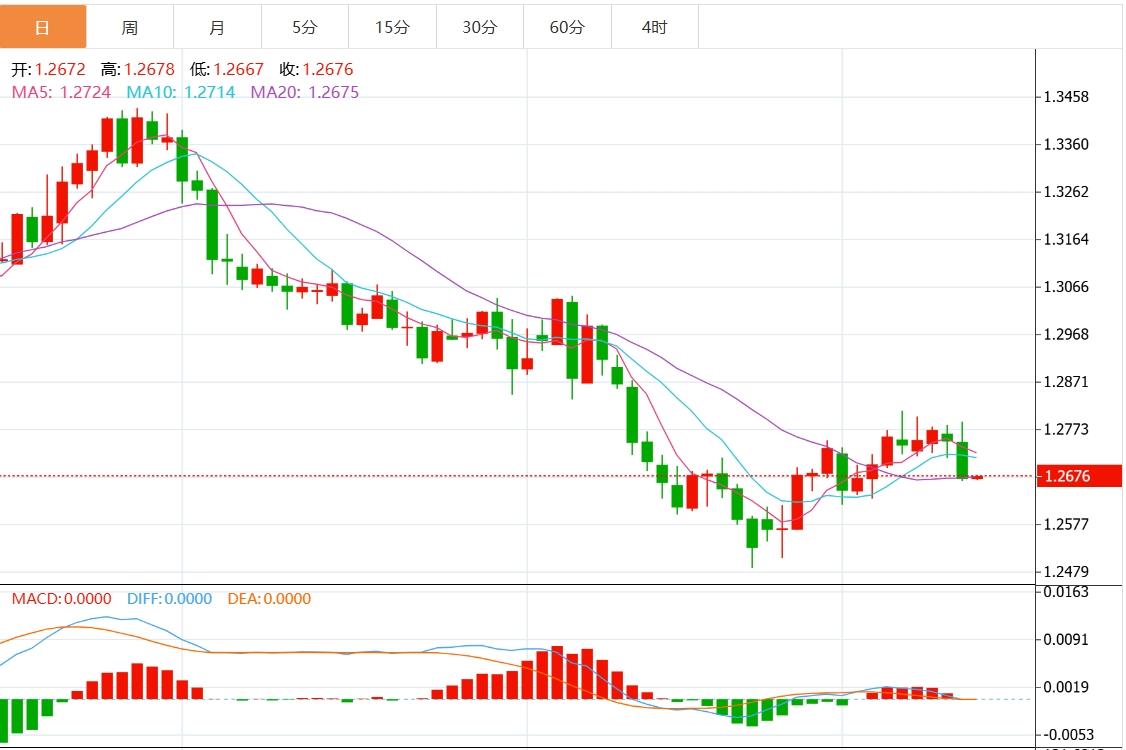Click the MA20 indicator label
This screenshot has height=750, width=1126.
[304, 92]
